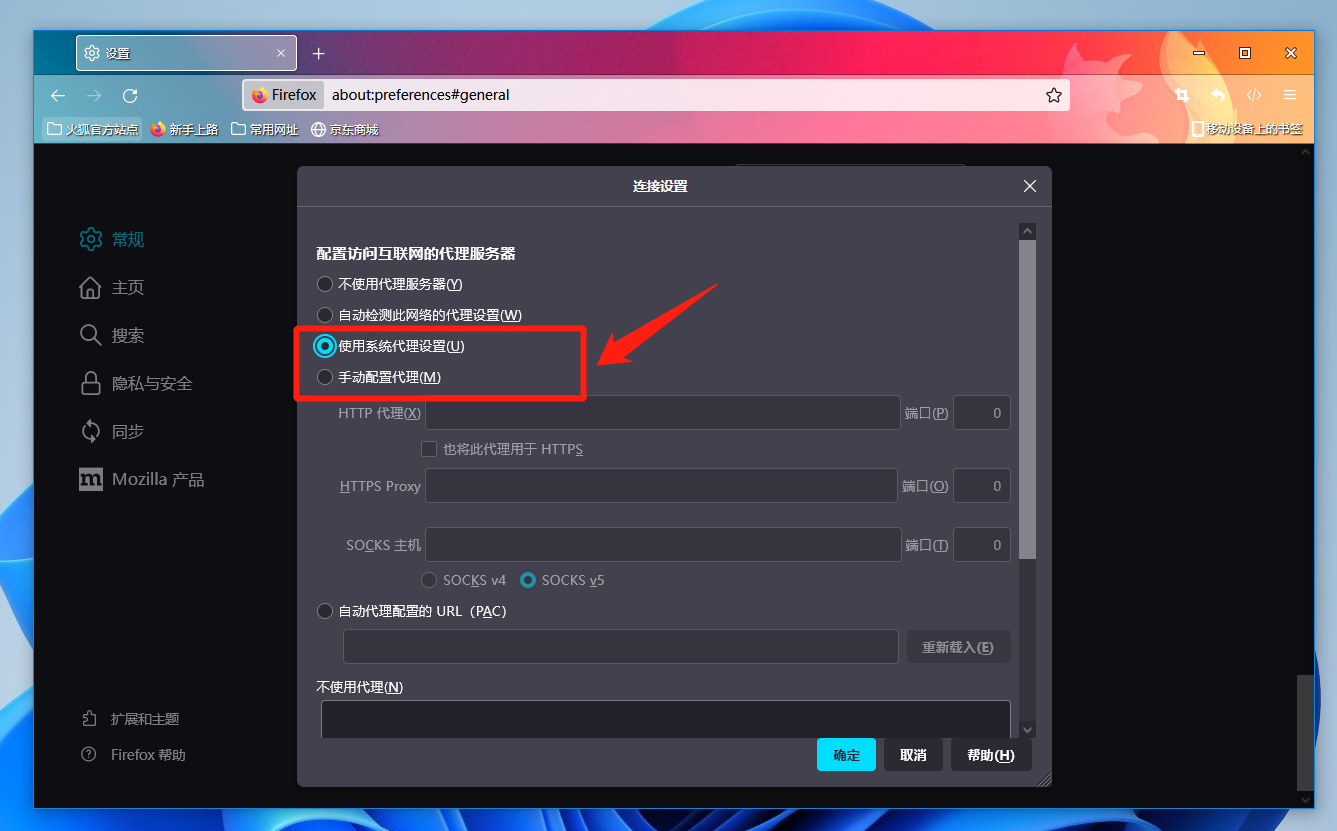Open 隐私与安全 settings category
The width and height of the screenshot is (1337, 831).
(136, 383)
